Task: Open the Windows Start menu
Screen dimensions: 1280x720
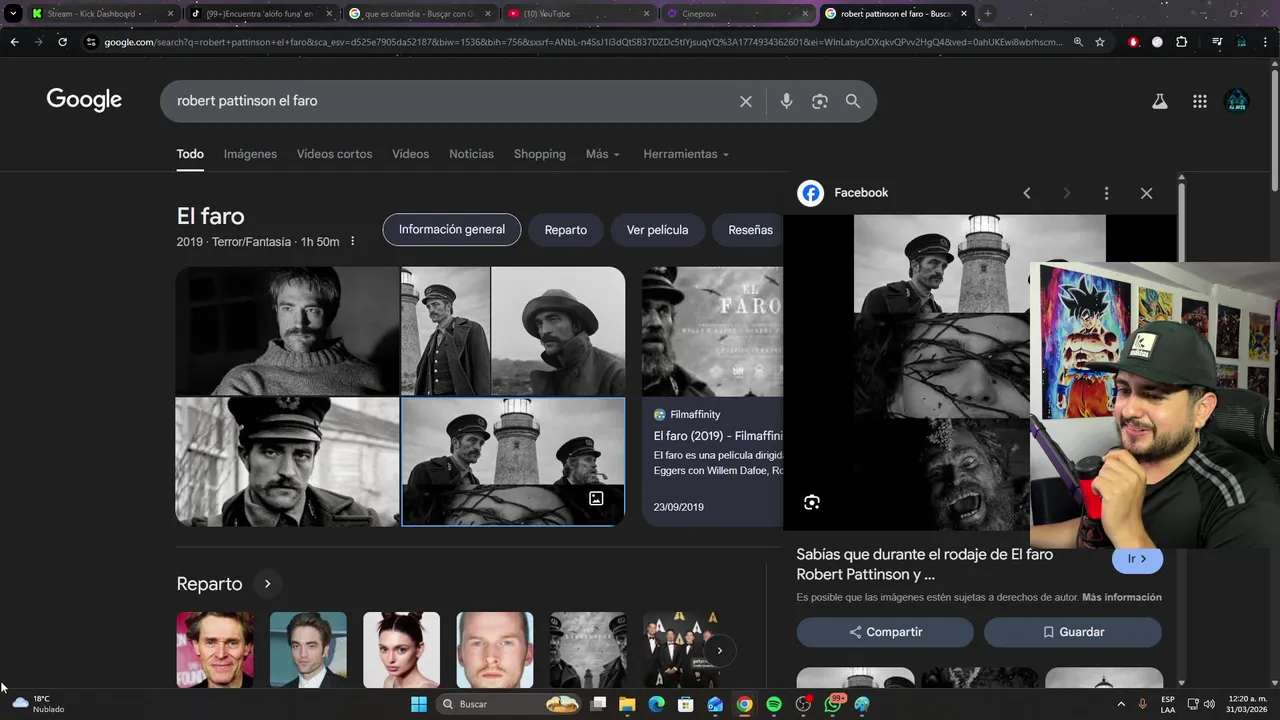Action: tap(419, 704)
